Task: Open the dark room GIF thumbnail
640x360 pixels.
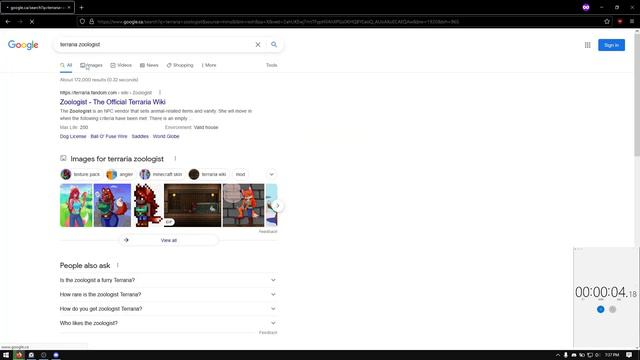Action: click(x=193, y=205)
